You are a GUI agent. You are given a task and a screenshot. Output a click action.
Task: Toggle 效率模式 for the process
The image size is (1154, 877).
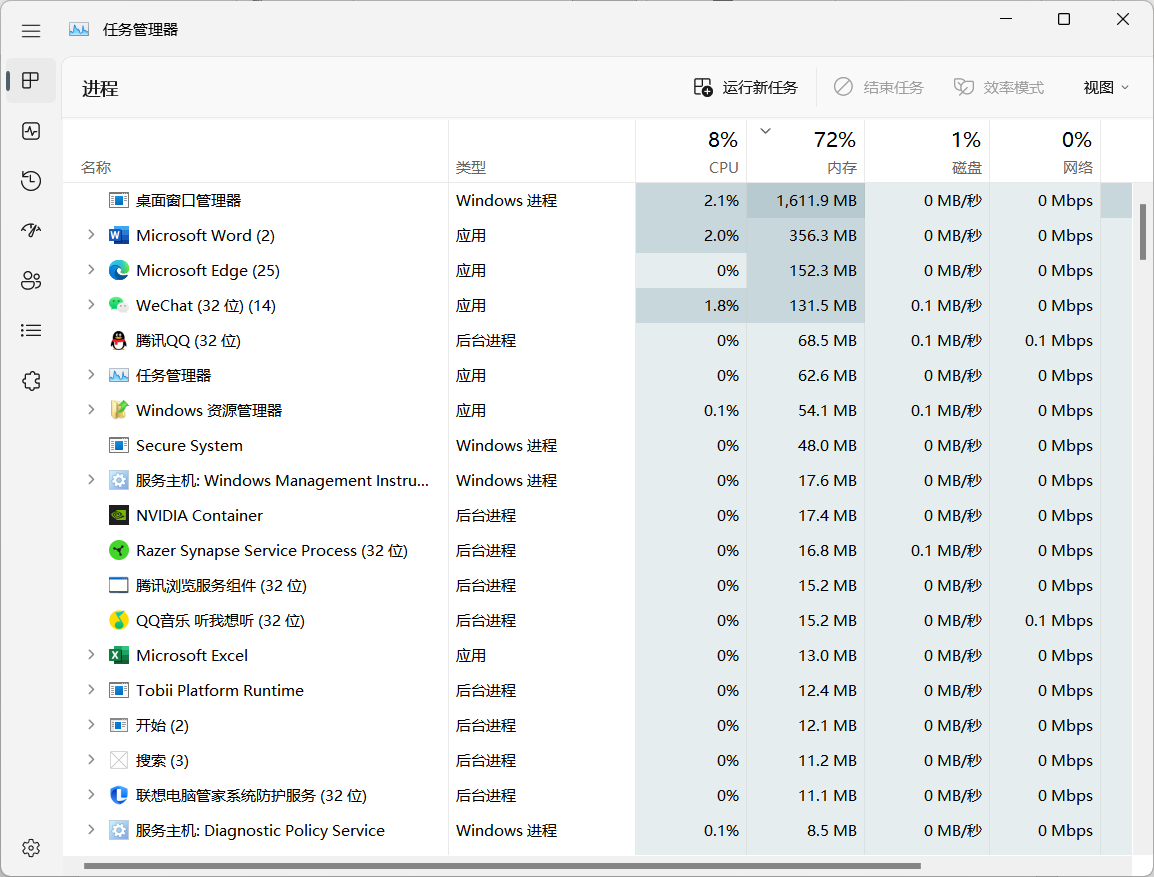tap(999, 88)
